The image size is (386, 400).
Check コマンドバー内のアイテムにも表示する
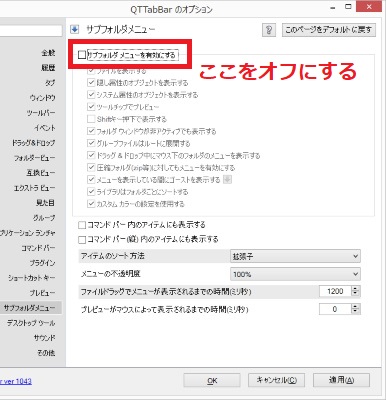click(82, 225)
